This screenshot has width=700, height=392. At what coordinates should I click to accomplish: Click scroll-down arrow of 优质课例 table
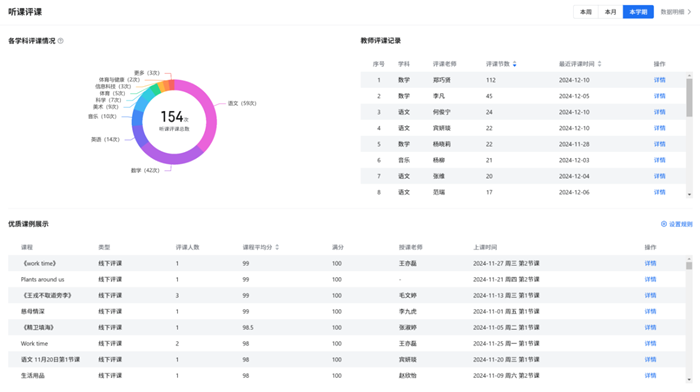[x=689, y=379]
